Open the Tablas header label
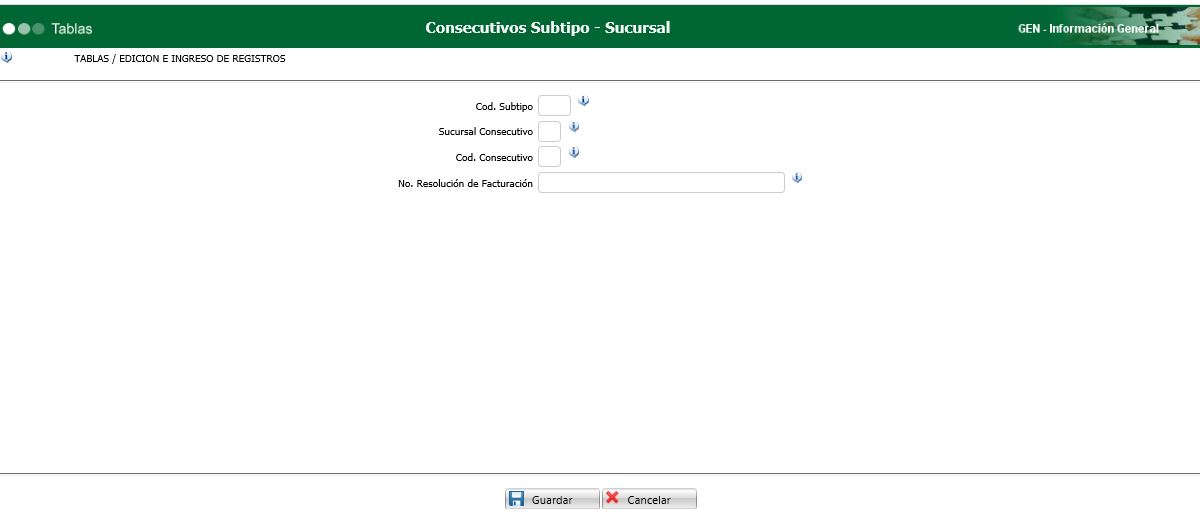 [x=72, y=29]
